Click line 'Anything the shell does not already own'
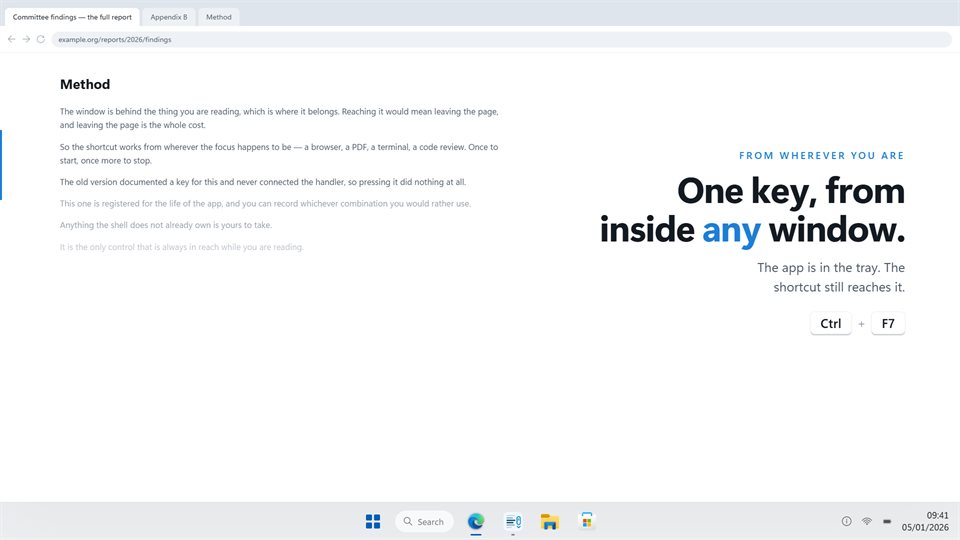Viewport: 960px width, 540px height. (x=166, y=225)
